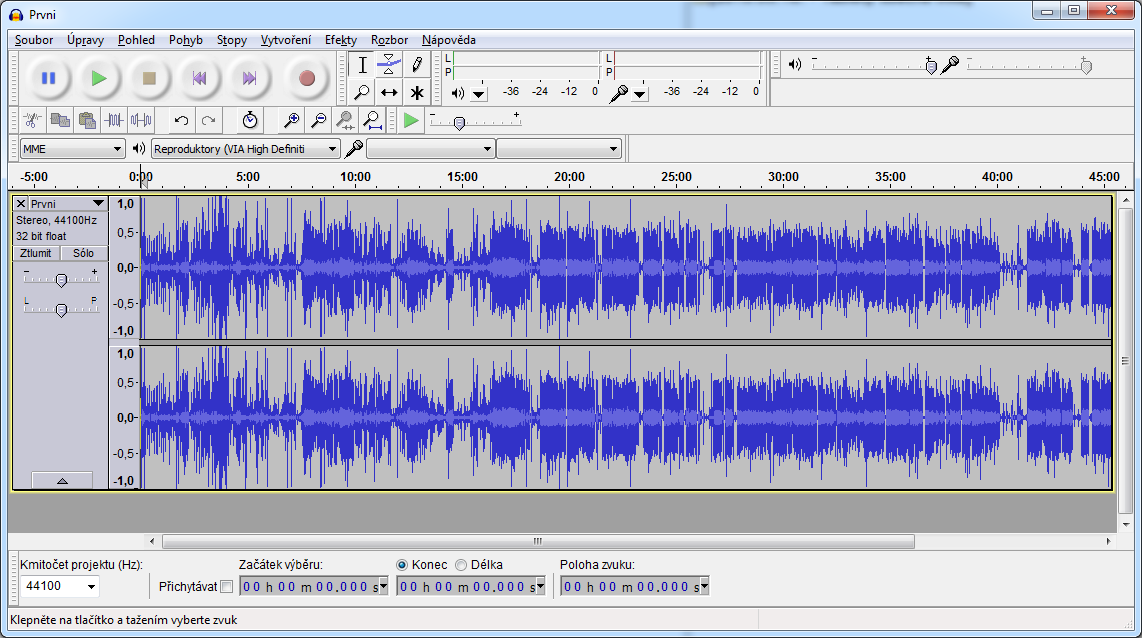
Task: Select the Draw (pencil) tool
Action: pyautogui.click(x=417, y=65)
